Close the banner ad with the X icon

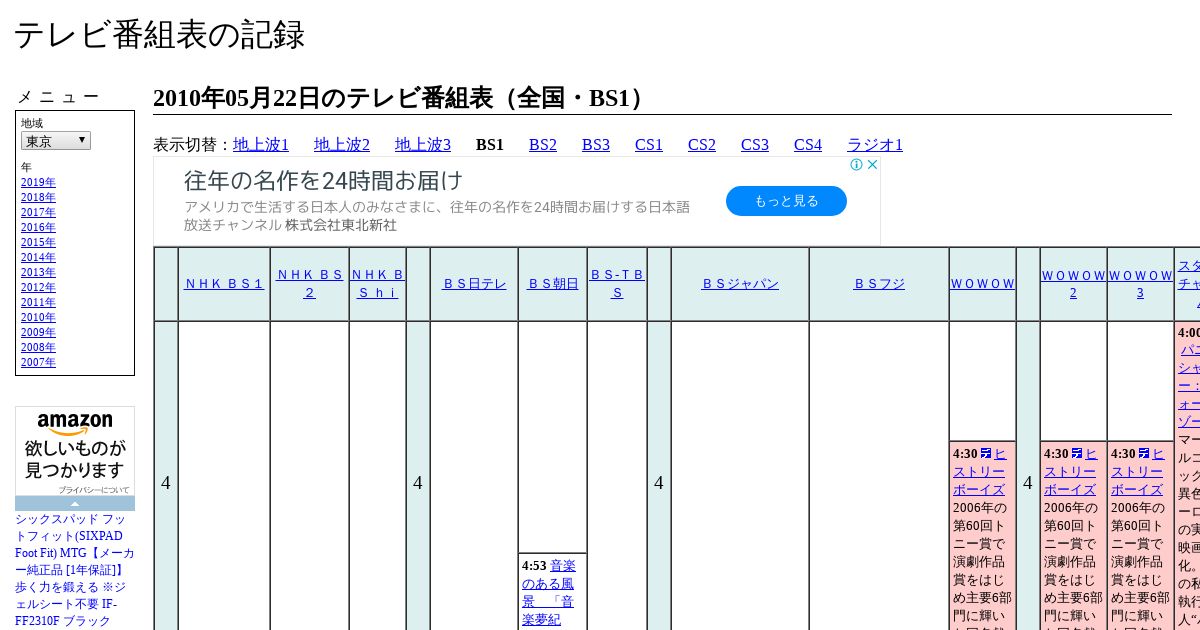pos(872,165)
